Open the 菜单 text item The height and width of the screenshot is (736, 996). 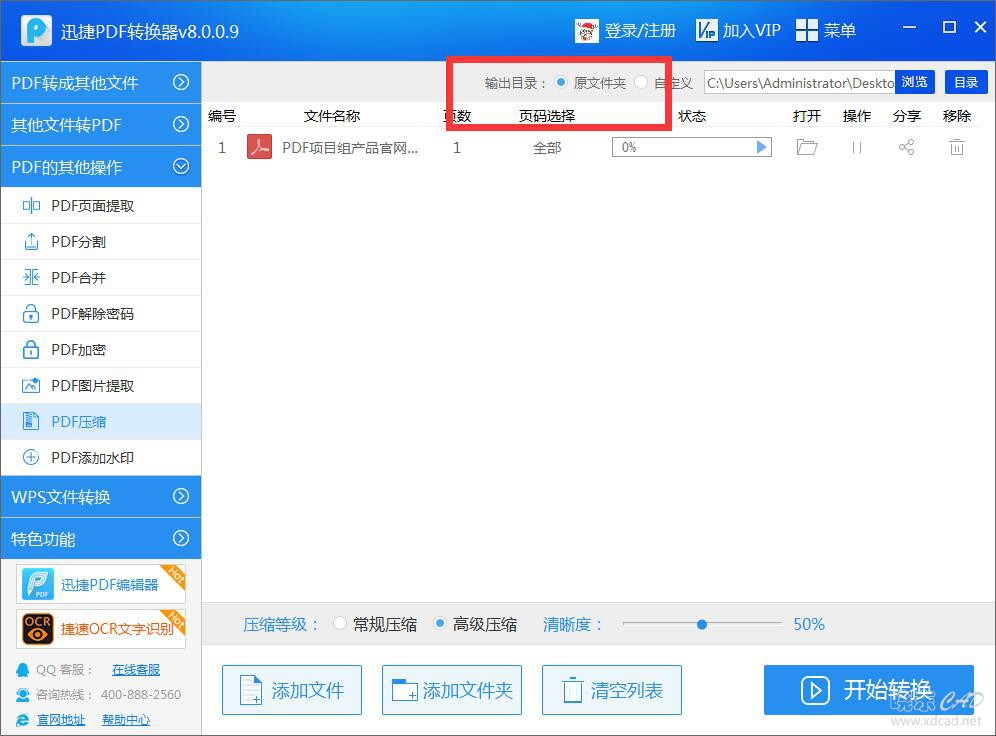pos(839,30)
